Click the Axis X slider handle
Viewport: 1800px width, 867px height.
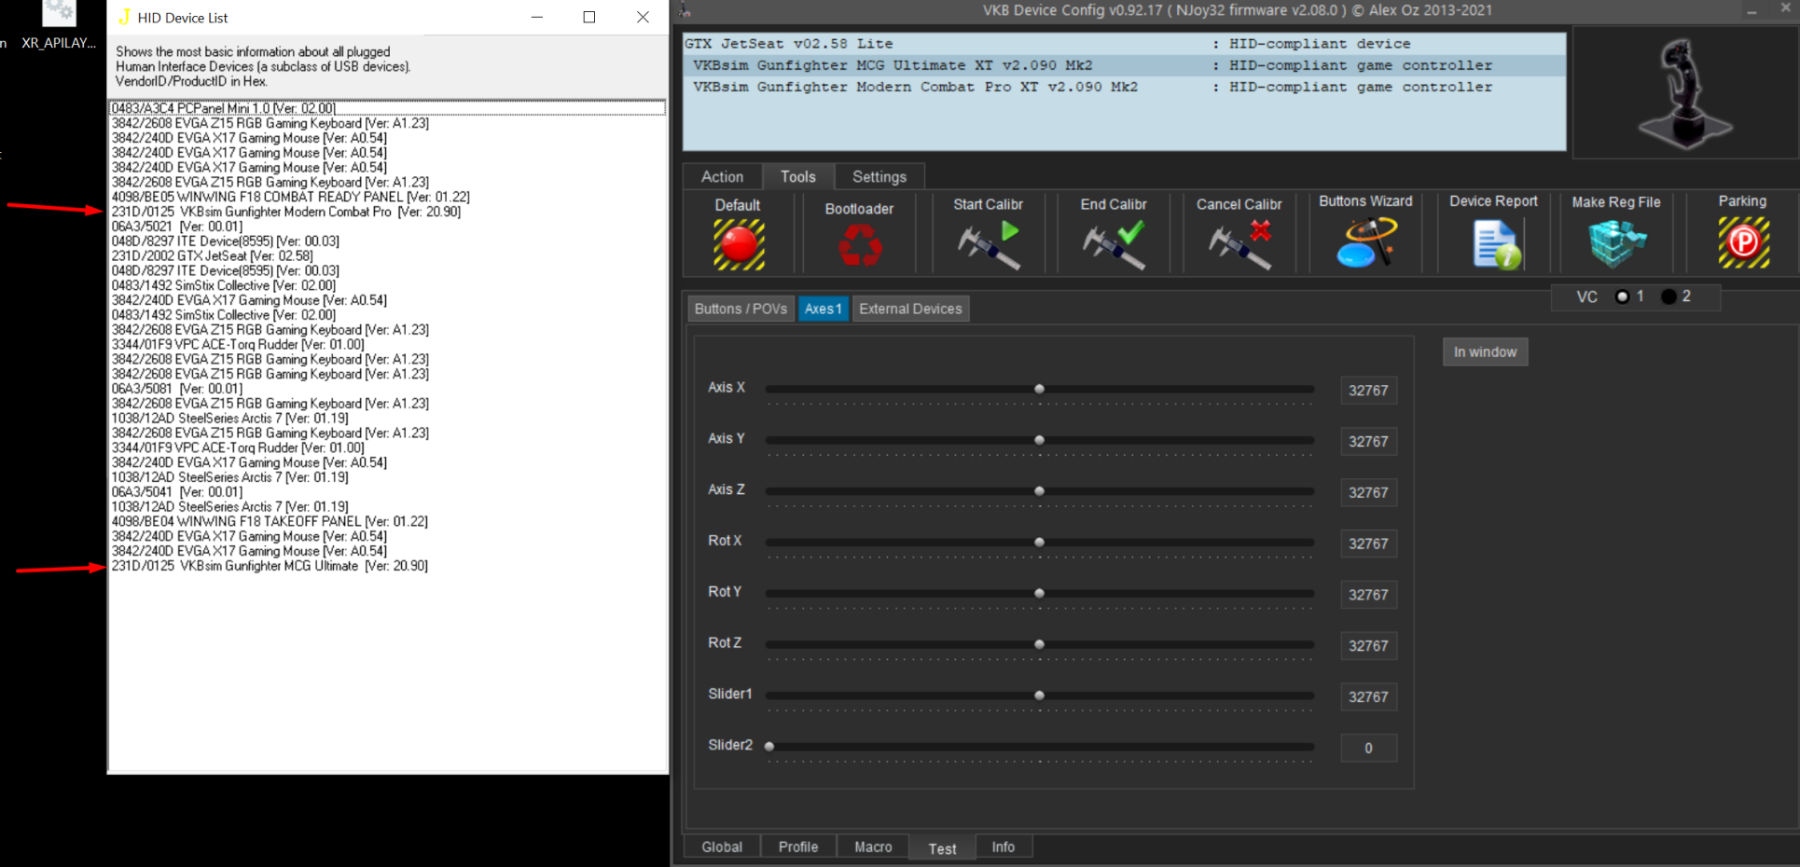click(x=1039, y=389)
